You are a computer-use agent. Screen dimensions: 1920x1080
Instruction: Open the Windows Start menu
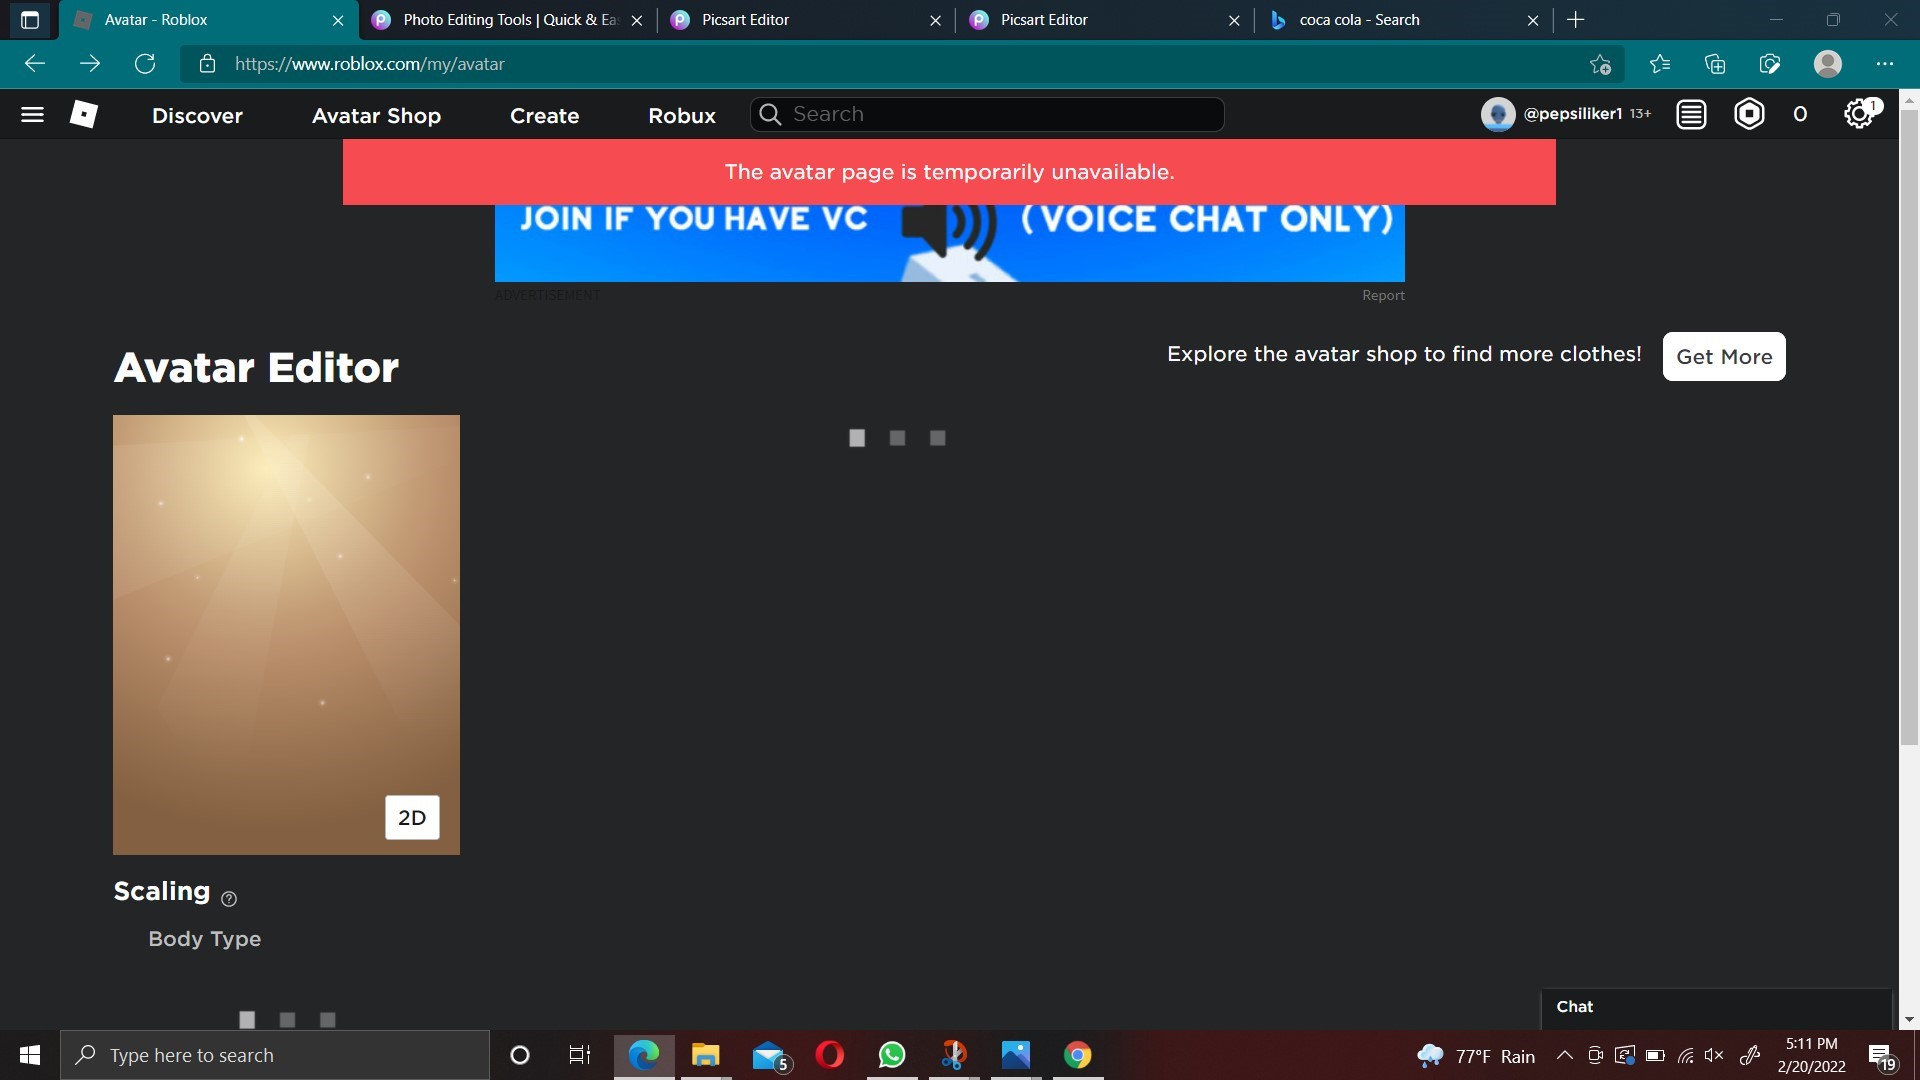(x=30, y=1055)
